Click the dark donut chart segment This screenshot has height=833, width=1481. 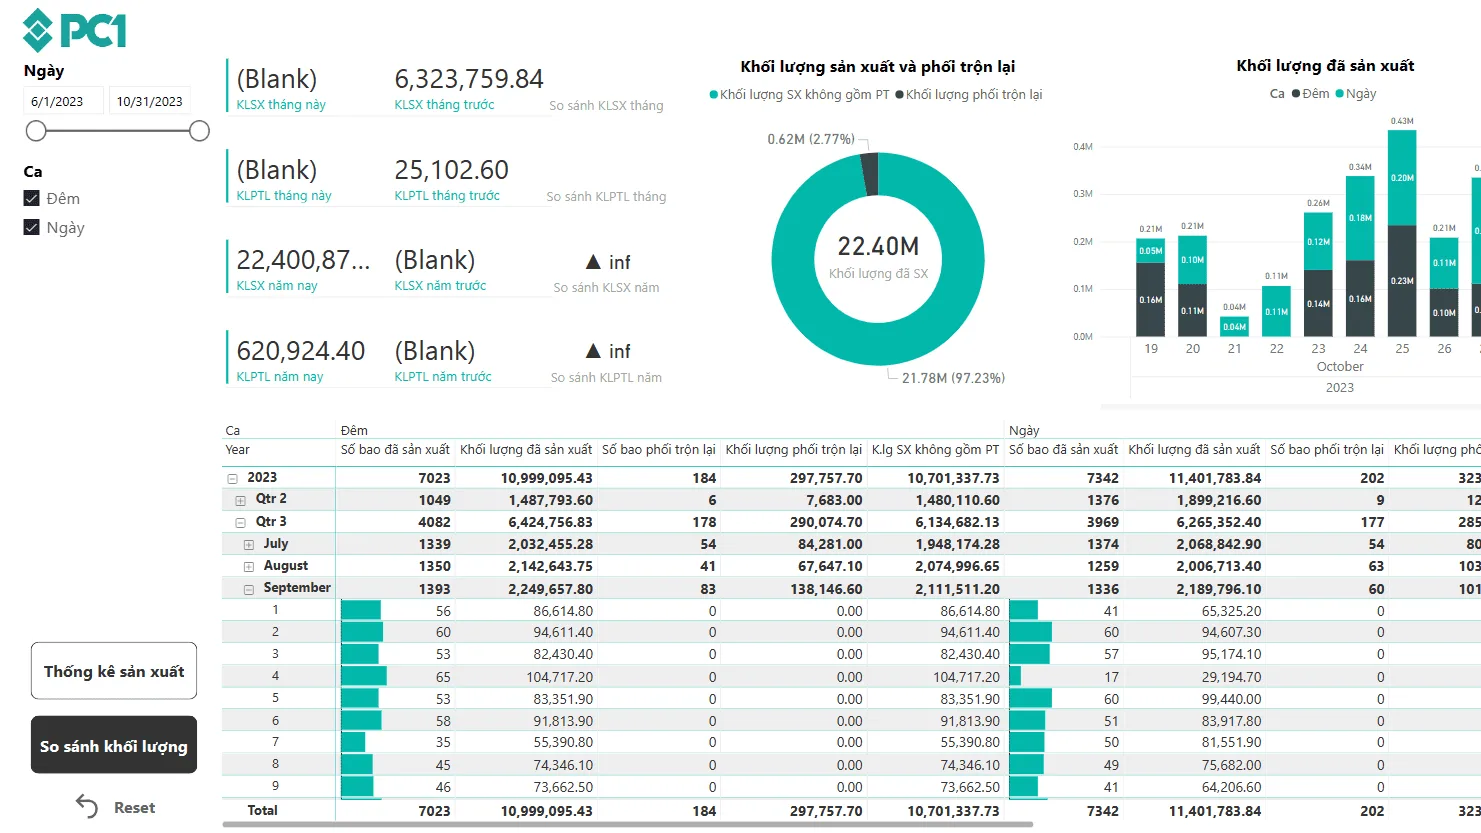870,173
